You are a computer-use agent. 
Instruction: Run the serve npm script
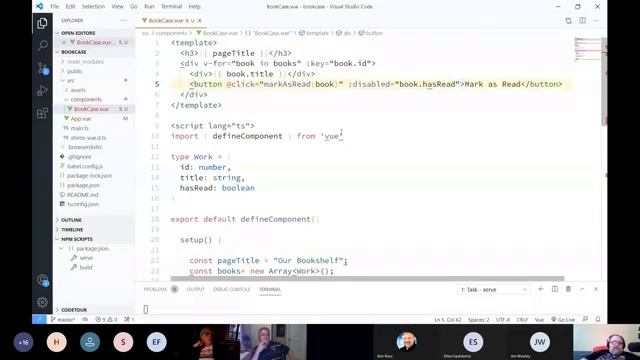pyautogui.click(x=86, y=258)
